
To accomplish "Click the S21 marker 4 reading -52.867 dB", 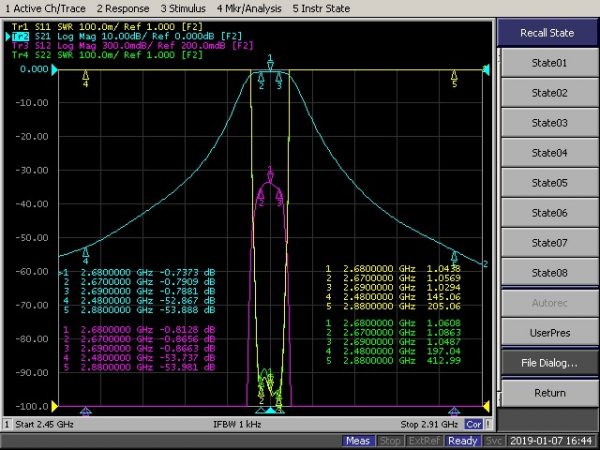I will [187, 300].
